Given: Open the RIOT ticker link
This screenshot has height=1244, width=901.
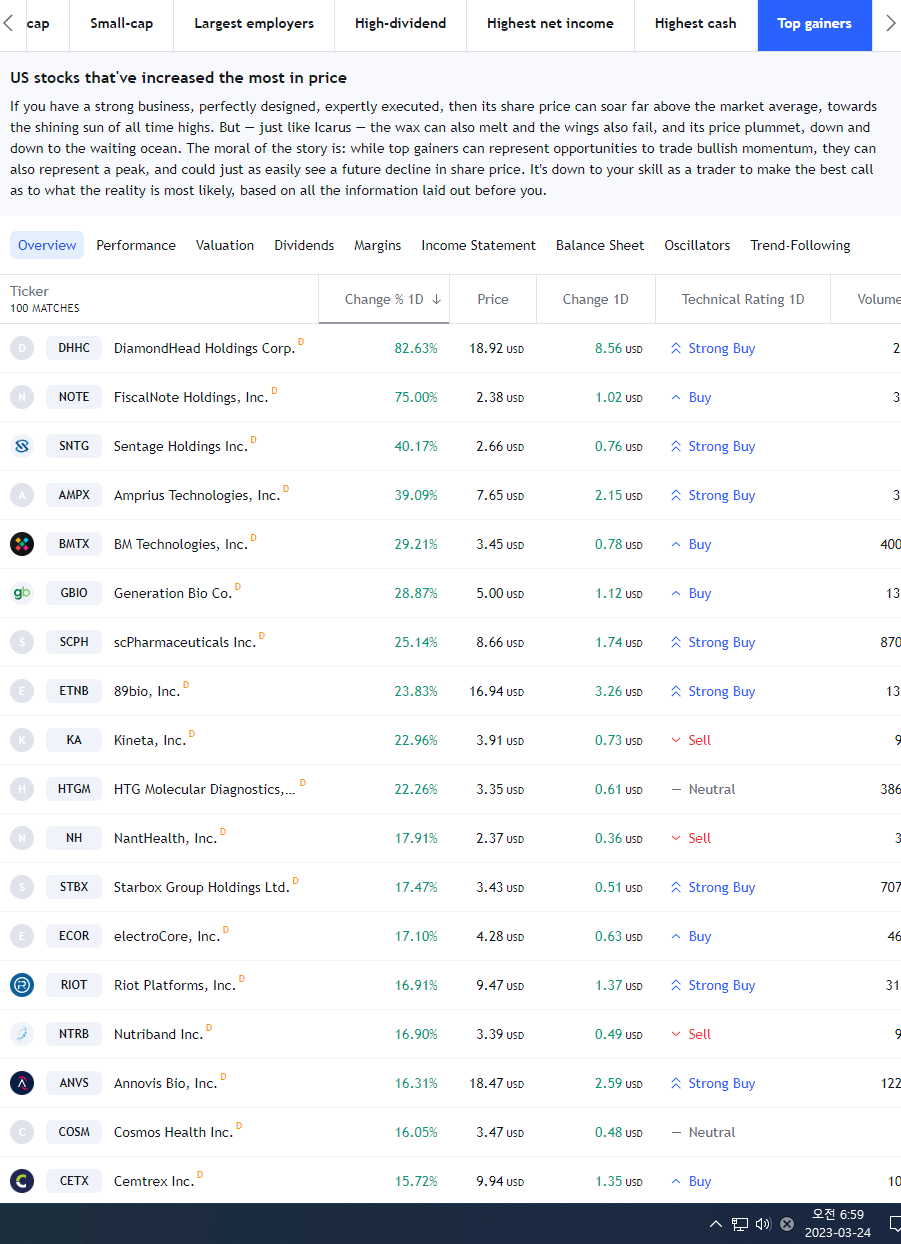Looking at the screenshot, I should tap(74, 985).
